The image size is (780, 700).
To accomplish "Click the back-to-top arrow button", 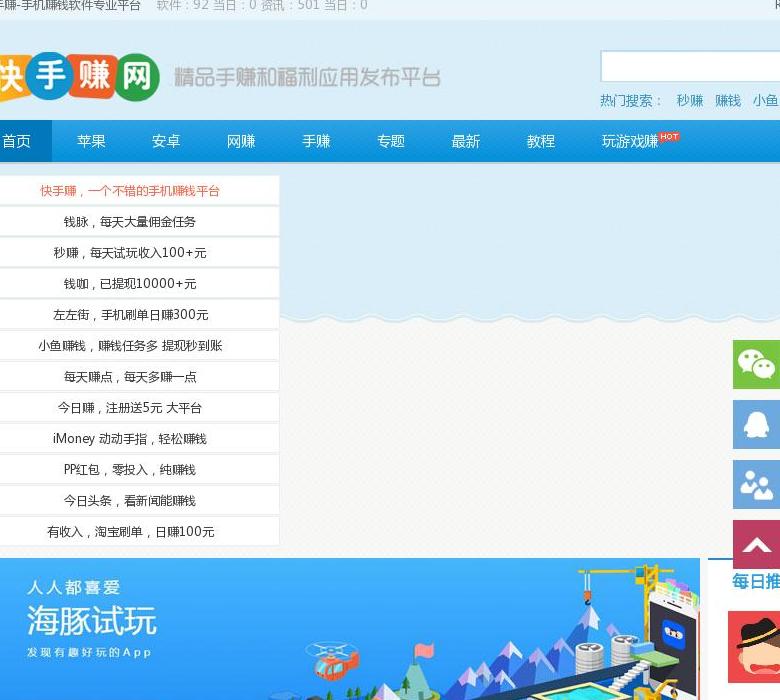I will pyautogui.click(x=756, y=545).
